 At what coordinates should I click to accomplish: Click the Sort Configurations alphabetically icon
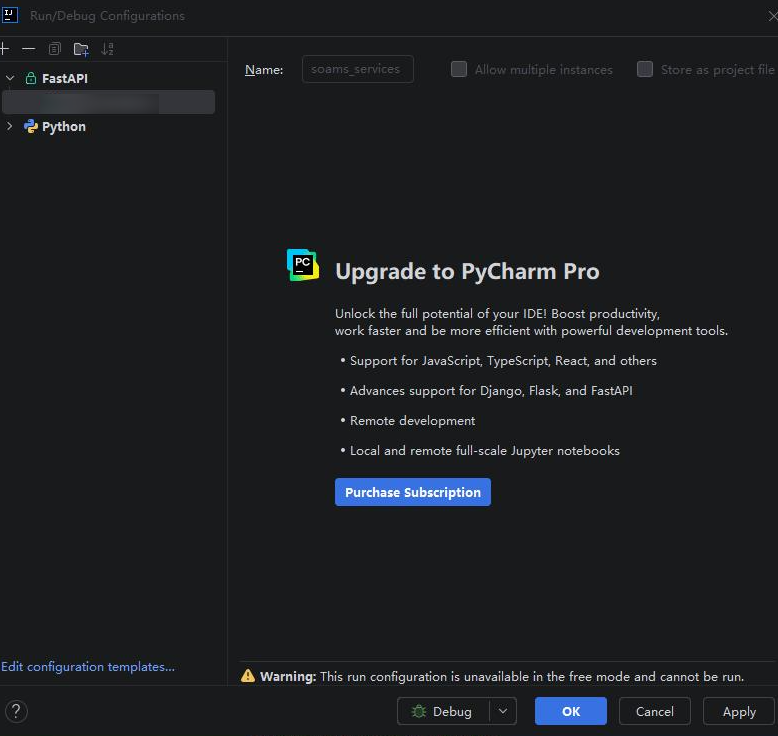(108, 49)
